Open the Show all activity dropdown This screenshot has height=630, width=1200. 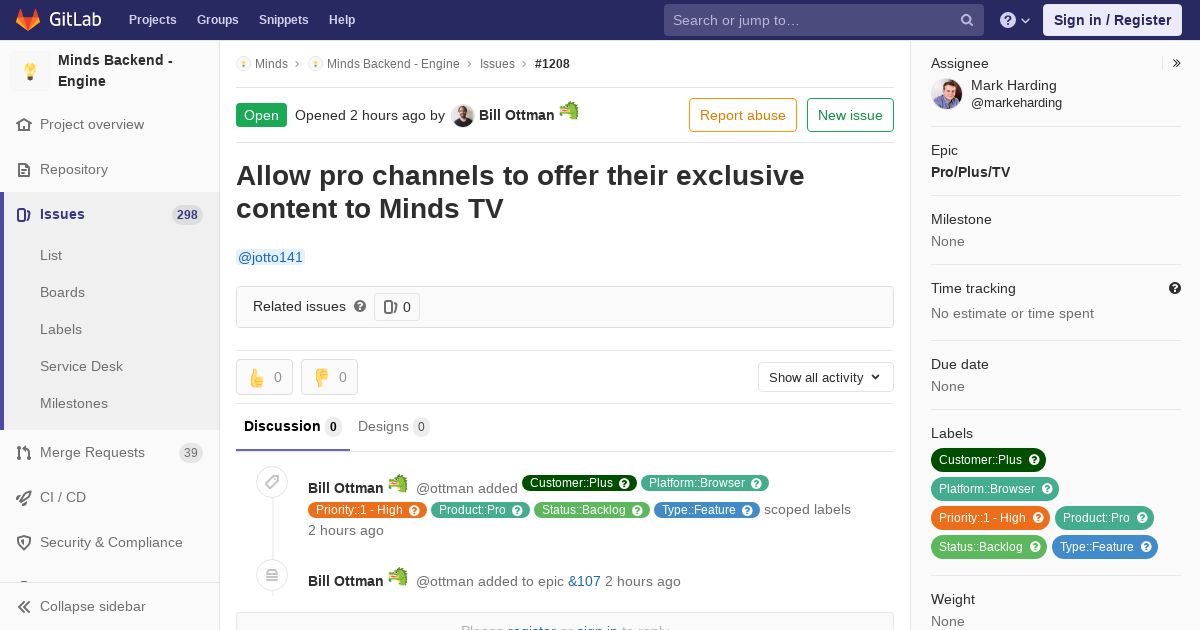[825, 377]
